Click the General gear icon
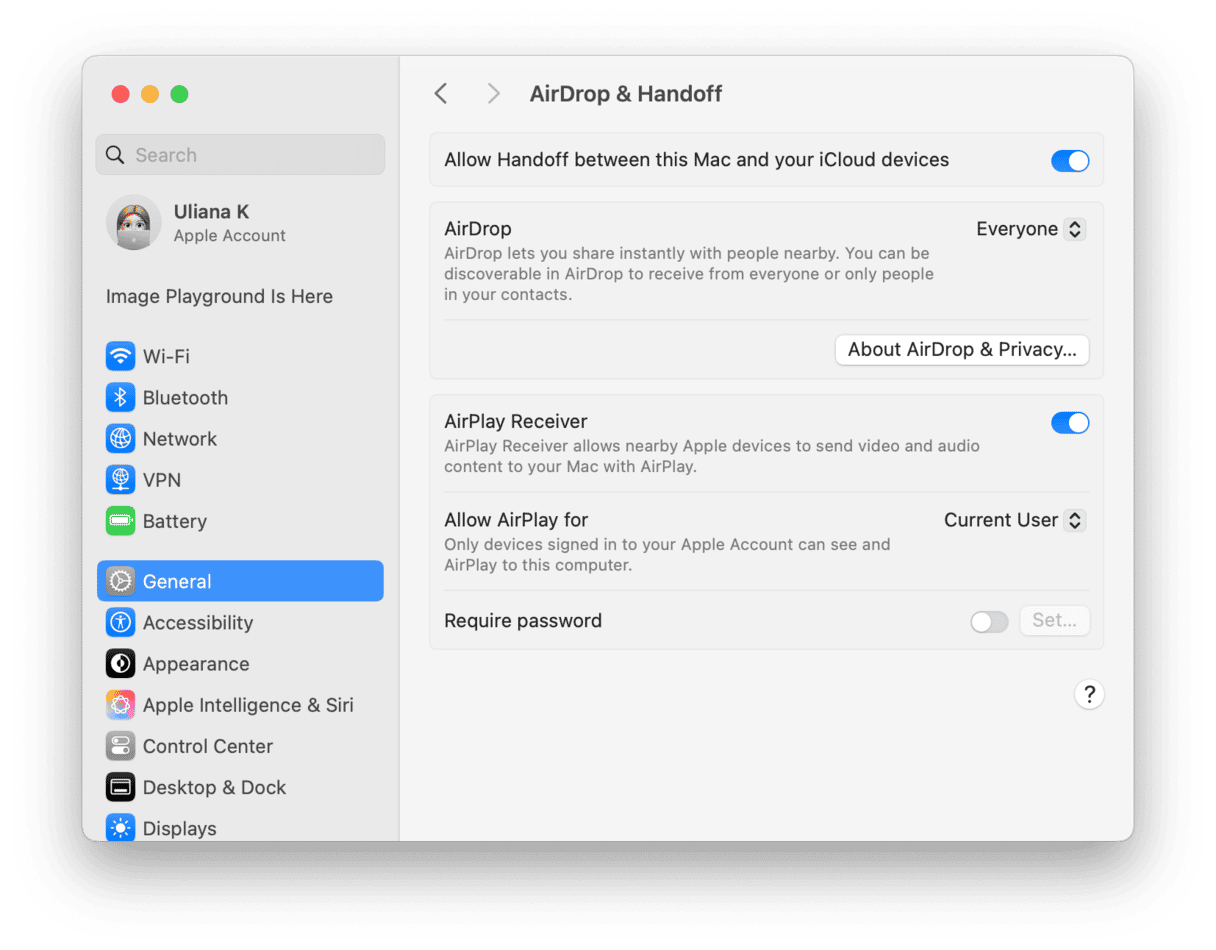 [121, 581]
